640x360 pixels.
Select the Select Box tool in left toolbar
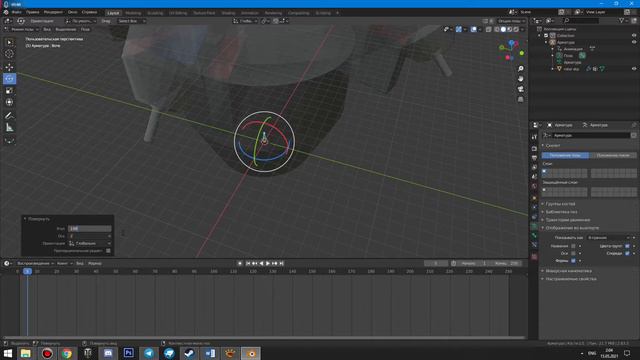tap(9, 42)
